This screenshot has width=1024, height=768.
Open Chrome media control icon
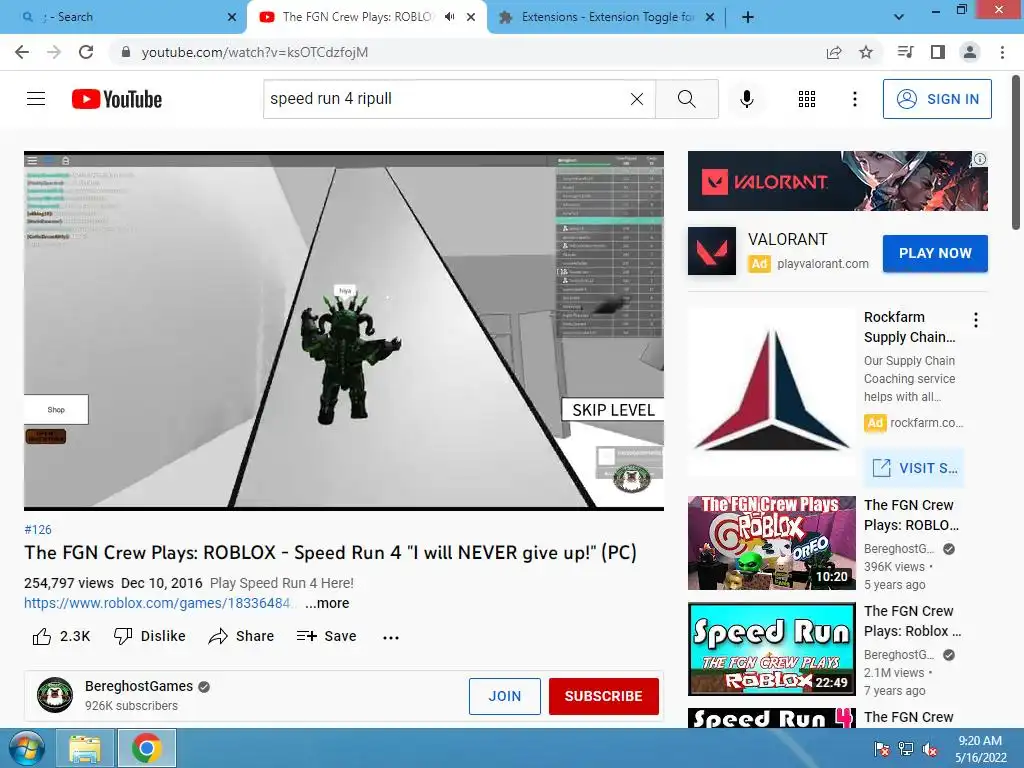(905, 52)
